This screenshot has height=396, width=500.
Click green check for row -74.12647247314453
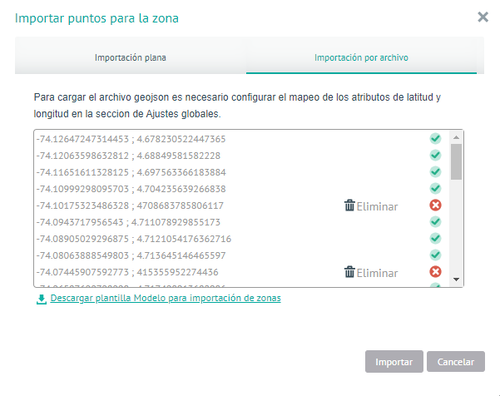435,138
